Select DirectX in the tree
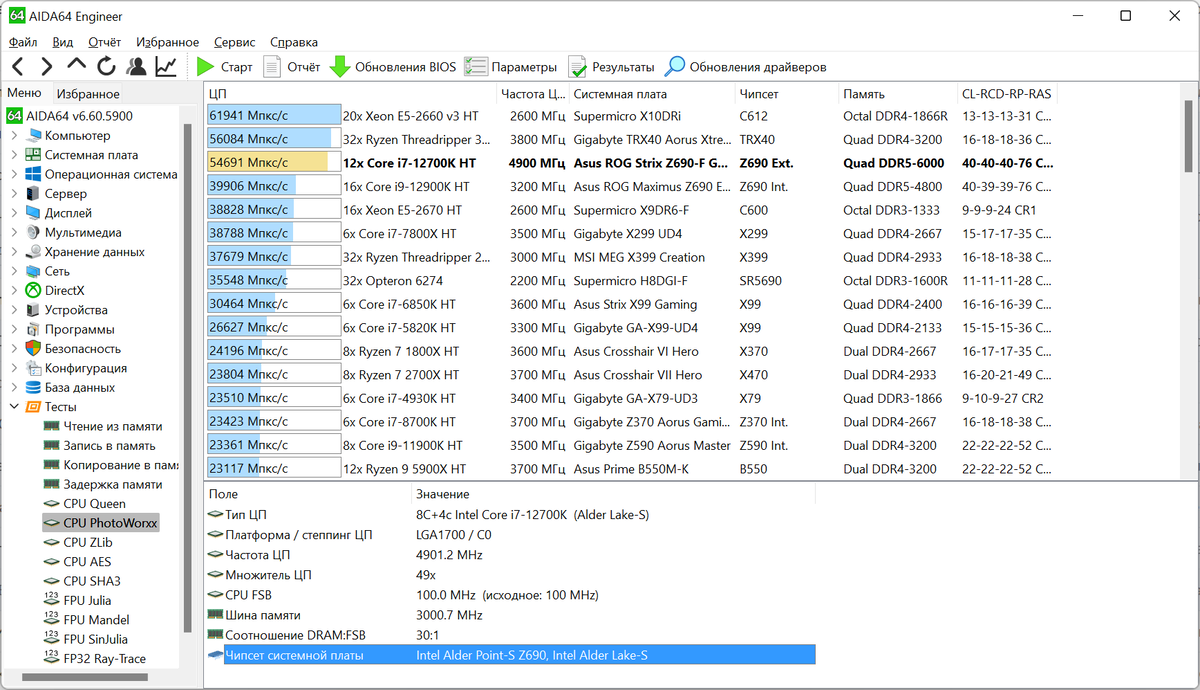 coord(55,290)
